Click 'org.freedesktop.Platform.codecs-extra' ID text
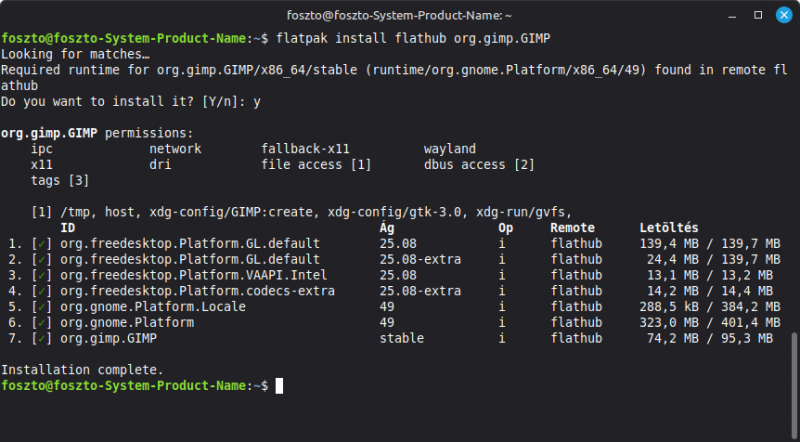This screenshot has width=800, height=442. tap(197, 291)
